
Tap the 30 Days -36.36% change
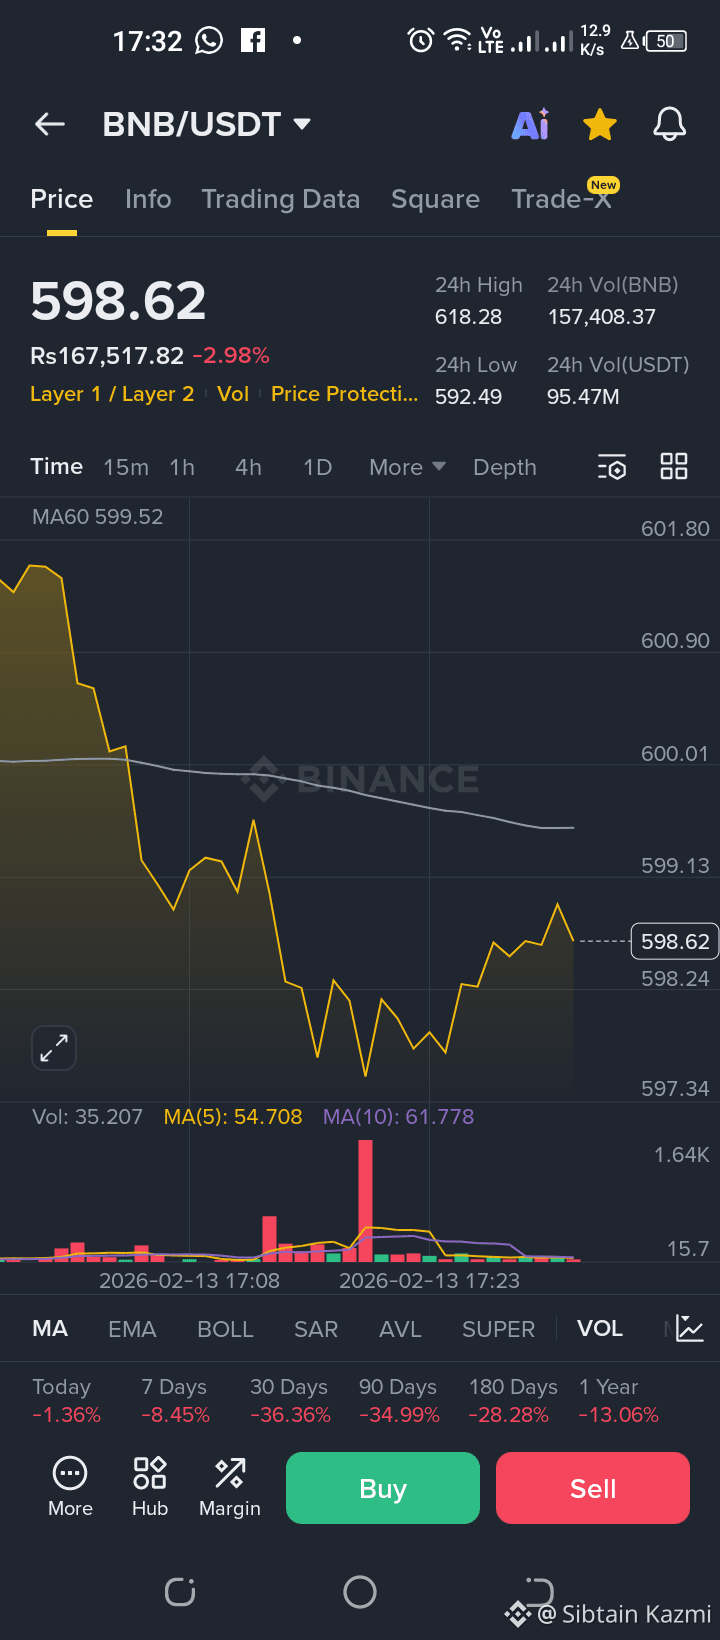point(290,1401)
